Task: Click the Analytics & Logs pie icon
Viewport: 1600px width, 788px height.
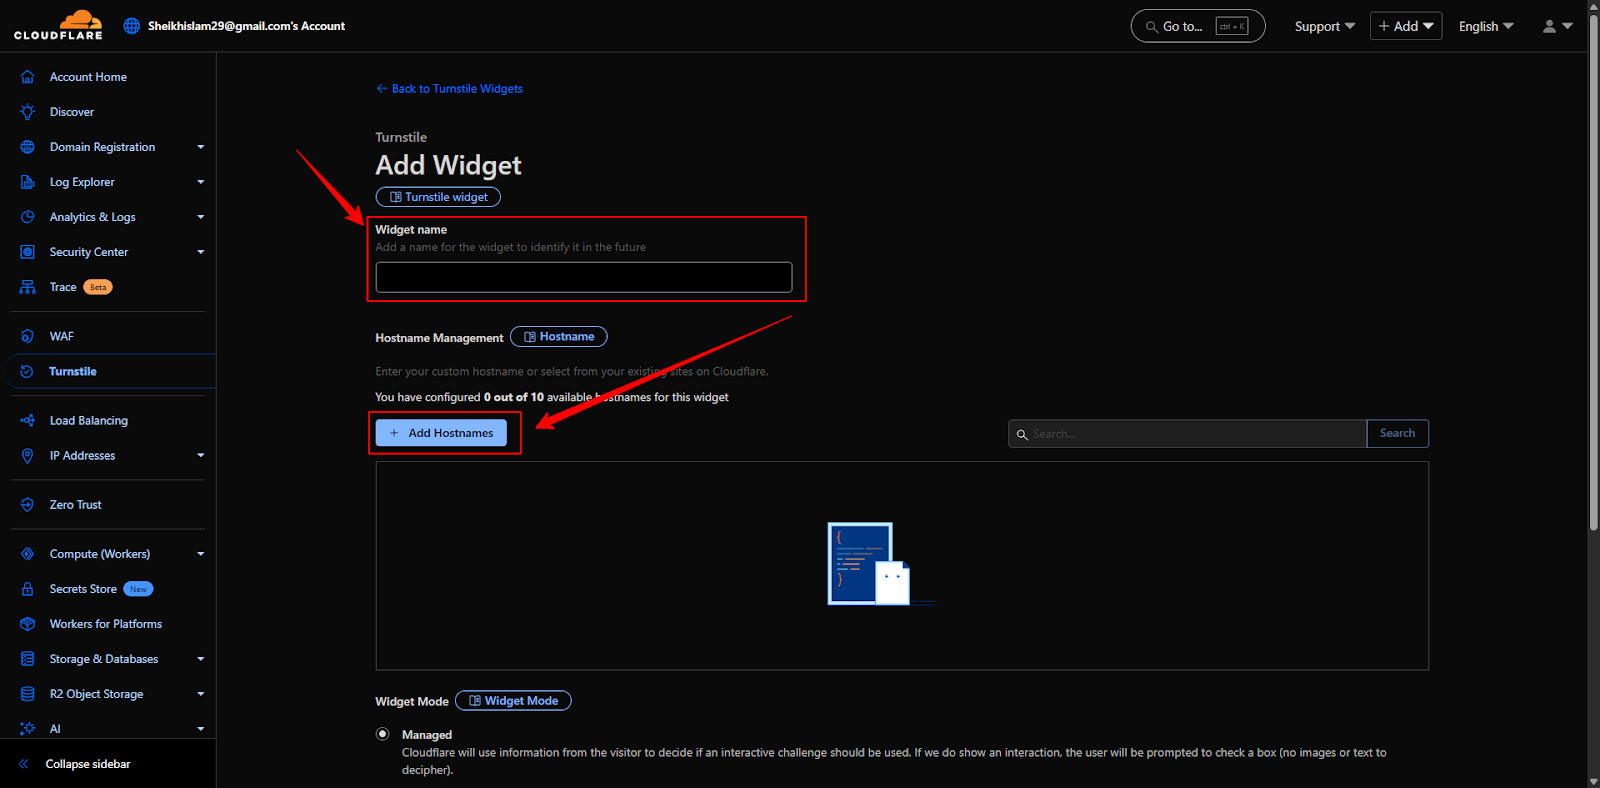Action: click(x=28, y=217)
